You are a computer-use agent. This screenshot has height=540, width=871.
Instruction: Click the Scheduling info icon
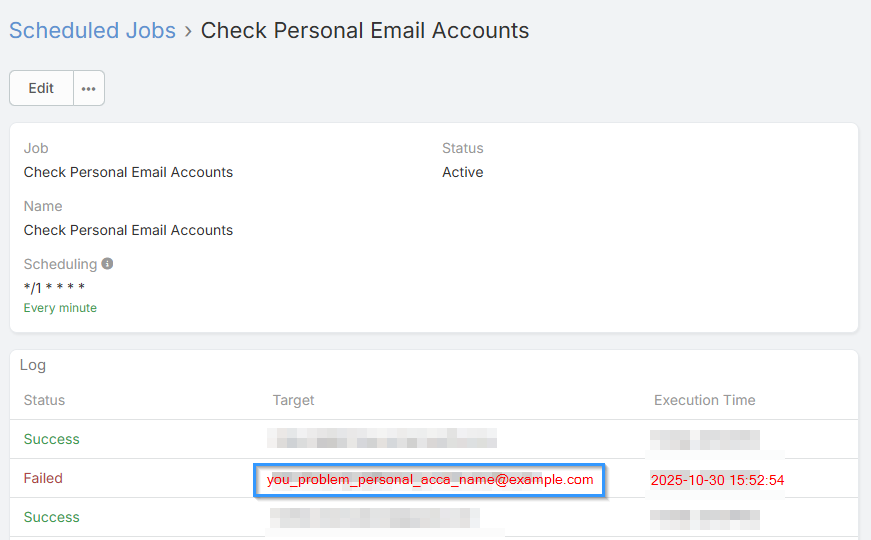107,264
